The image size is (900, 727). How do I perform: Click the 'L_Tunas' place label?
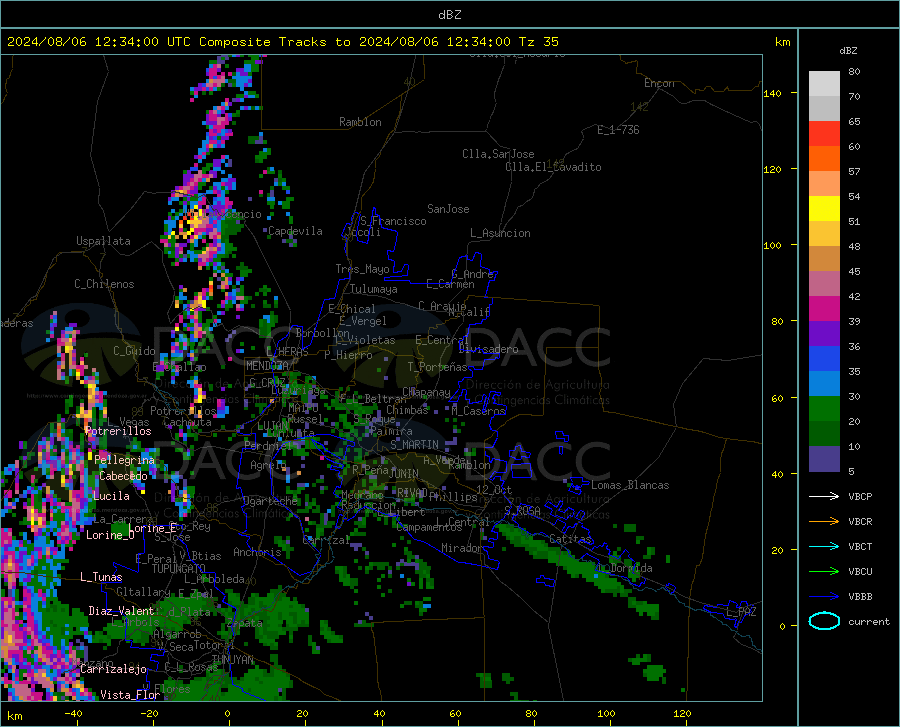(x=101, y=577)
